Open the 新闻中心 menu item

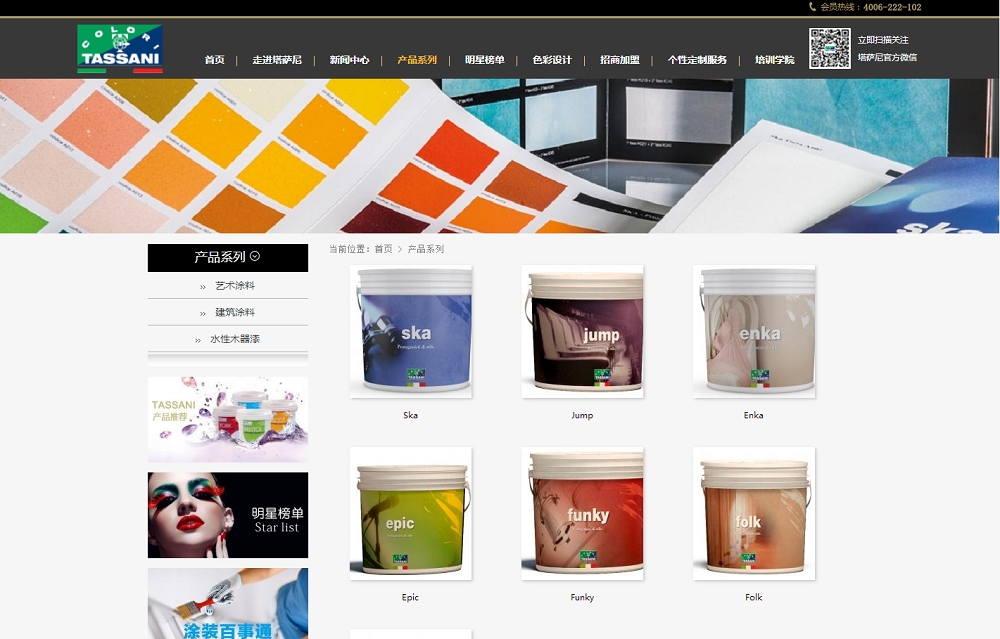[x=349, y=60]
